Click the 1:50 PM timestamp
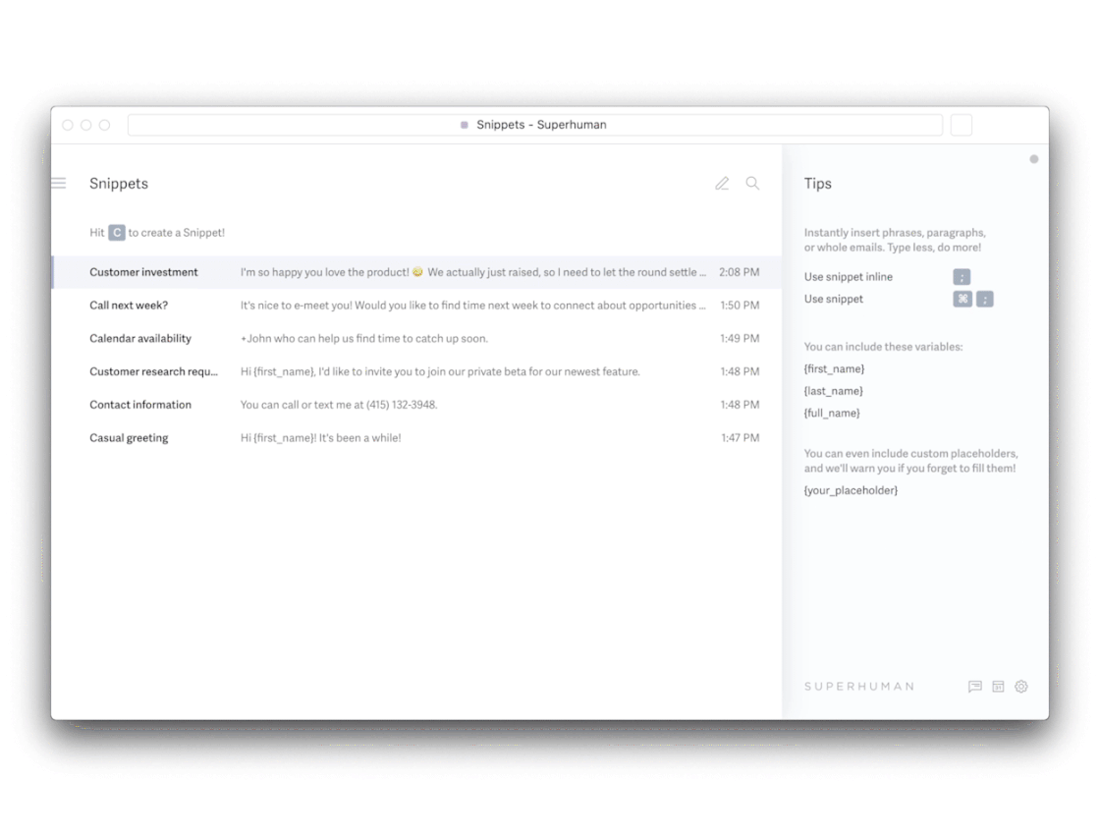 tap(739, 305)
